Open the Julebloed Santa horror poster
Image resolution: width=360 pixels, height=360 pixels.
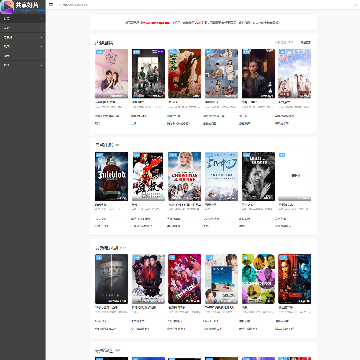tap(111, 176)
